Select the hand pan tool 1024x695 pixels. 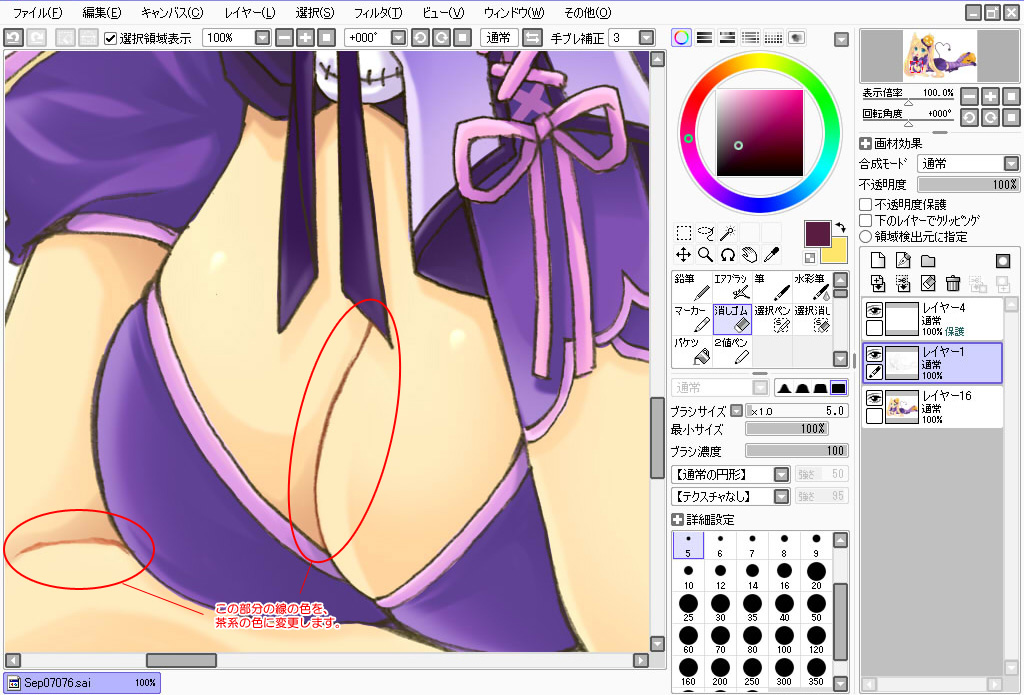(x=749, y=255)
